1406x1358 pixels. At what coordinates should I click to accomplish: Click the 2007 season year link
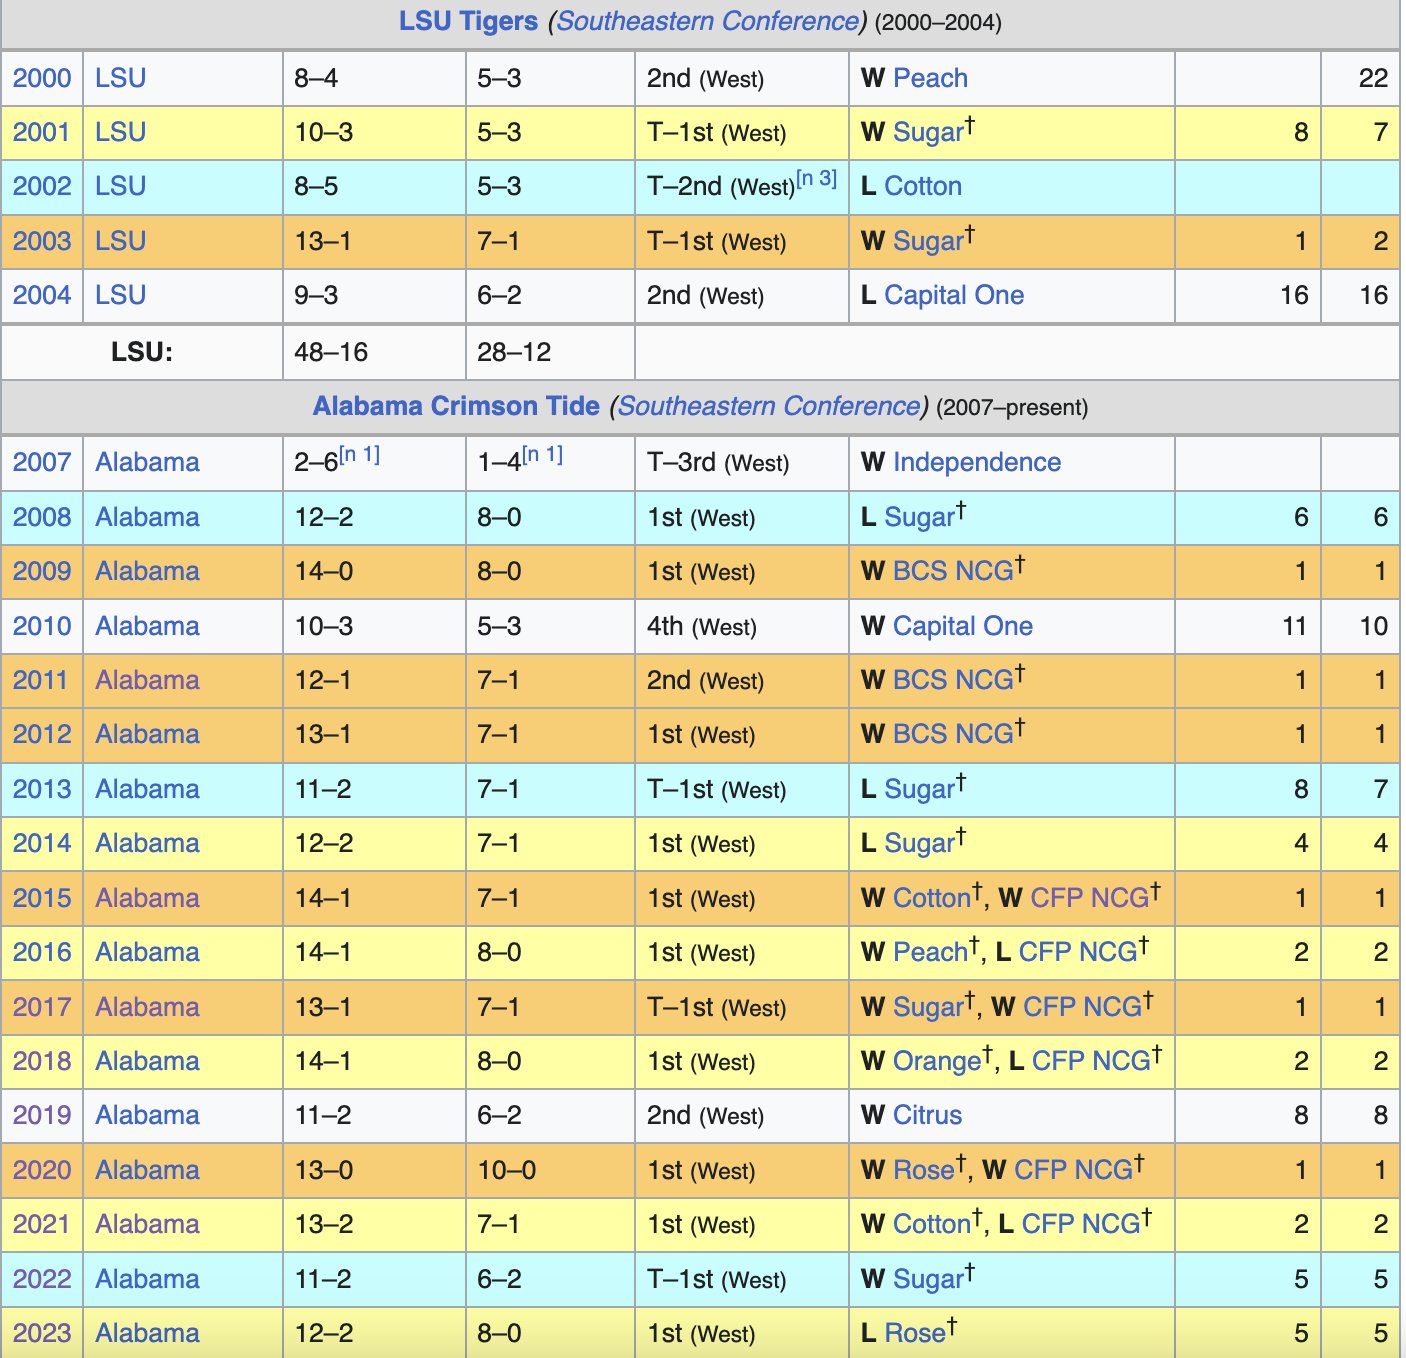point(42,462)
